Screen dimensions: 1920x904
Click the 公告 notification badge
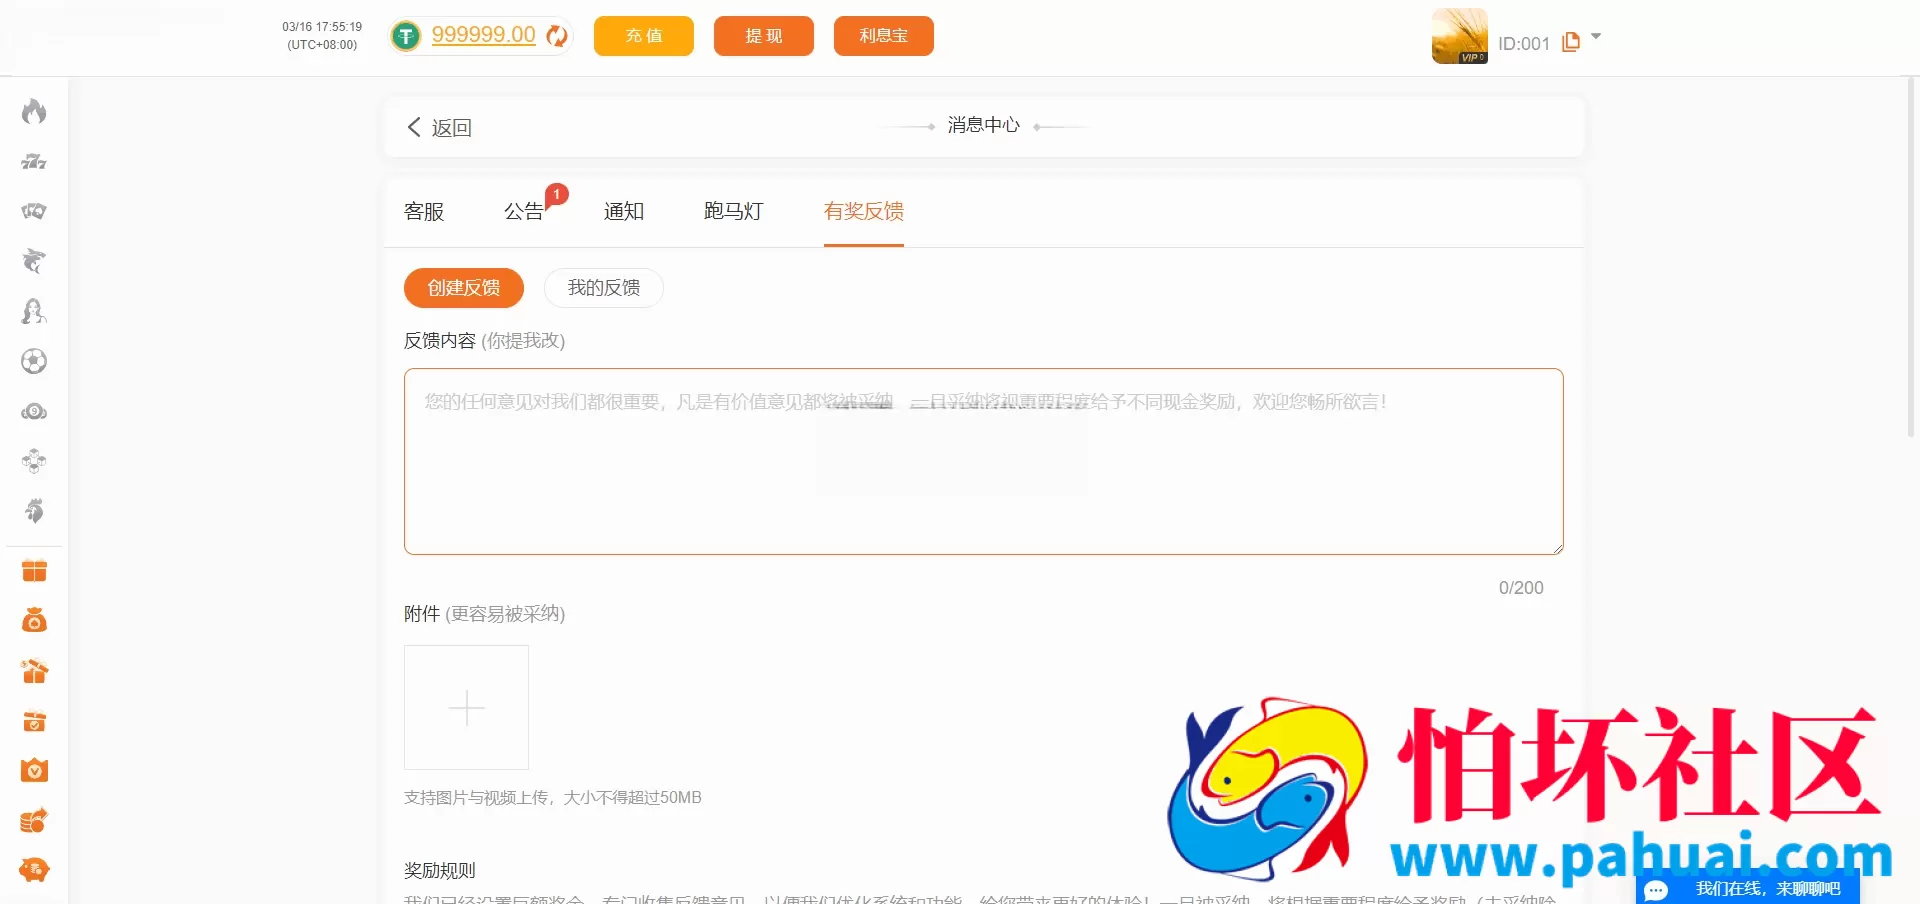(557, 194)
